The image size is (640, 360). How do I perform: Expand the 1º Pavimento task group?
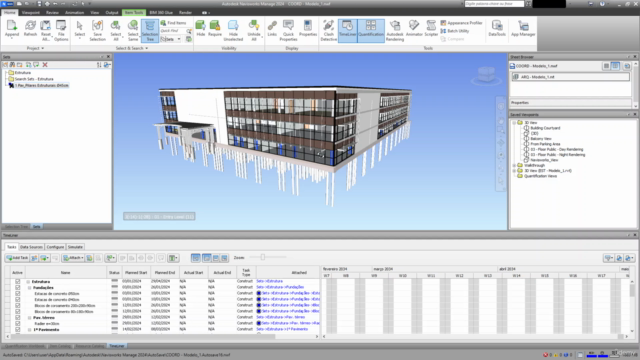pyautogui.click(x=29, y=329)
